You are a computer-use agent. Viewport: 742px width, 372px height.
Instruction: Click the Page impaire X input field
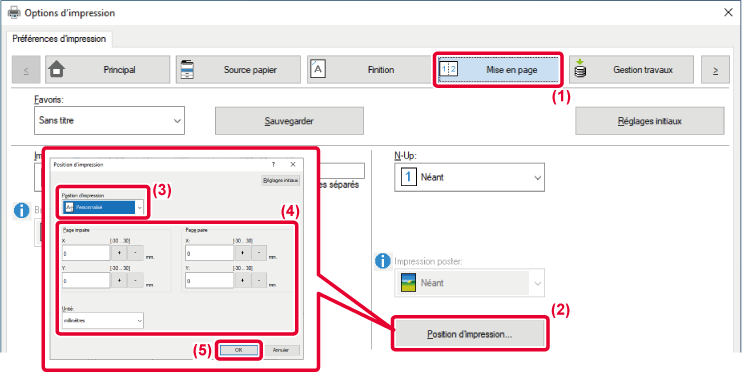(86, 253)
